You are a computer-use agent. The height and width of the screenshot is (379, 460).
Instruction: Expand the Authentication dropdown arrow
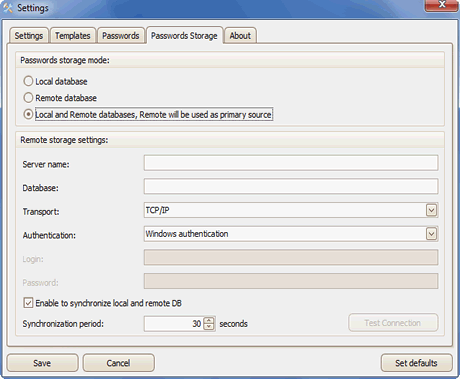431,234
